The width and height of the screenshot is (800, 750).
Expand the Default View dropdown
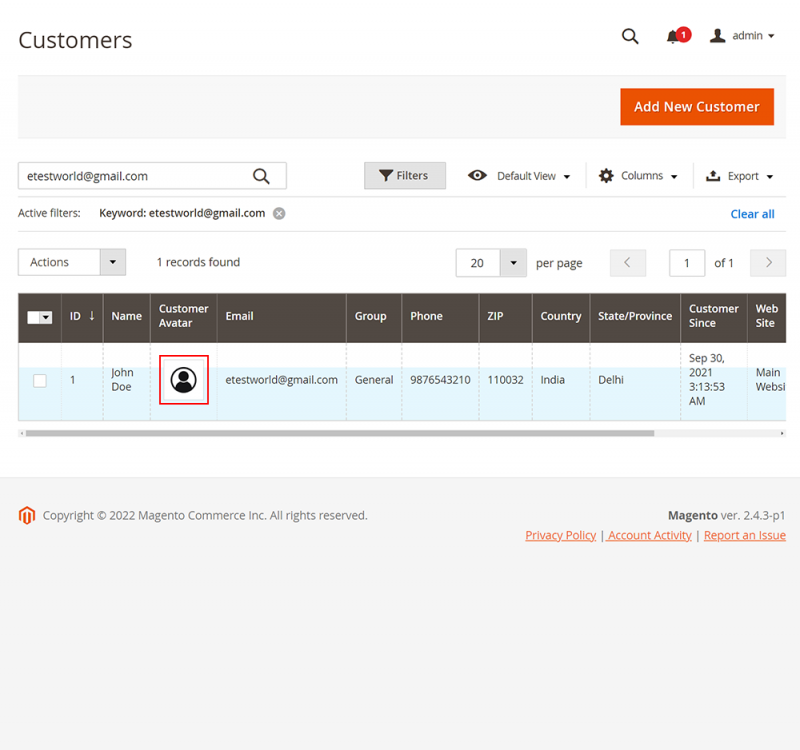coord(533,176)
